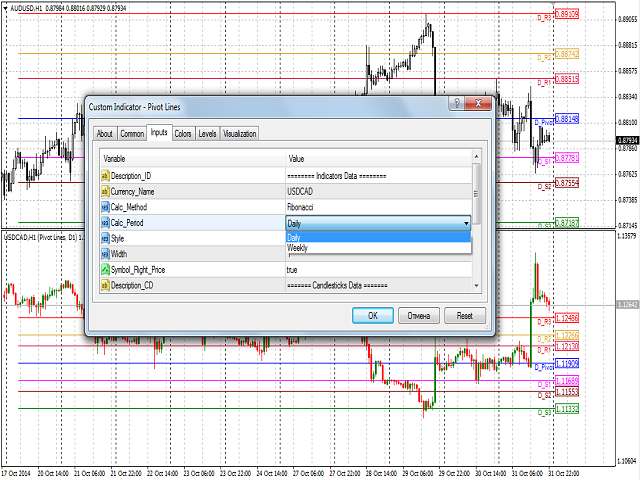This screenshot has width=640, height=480.
Task: Open the Colors tab
Action: coord(183,133)
